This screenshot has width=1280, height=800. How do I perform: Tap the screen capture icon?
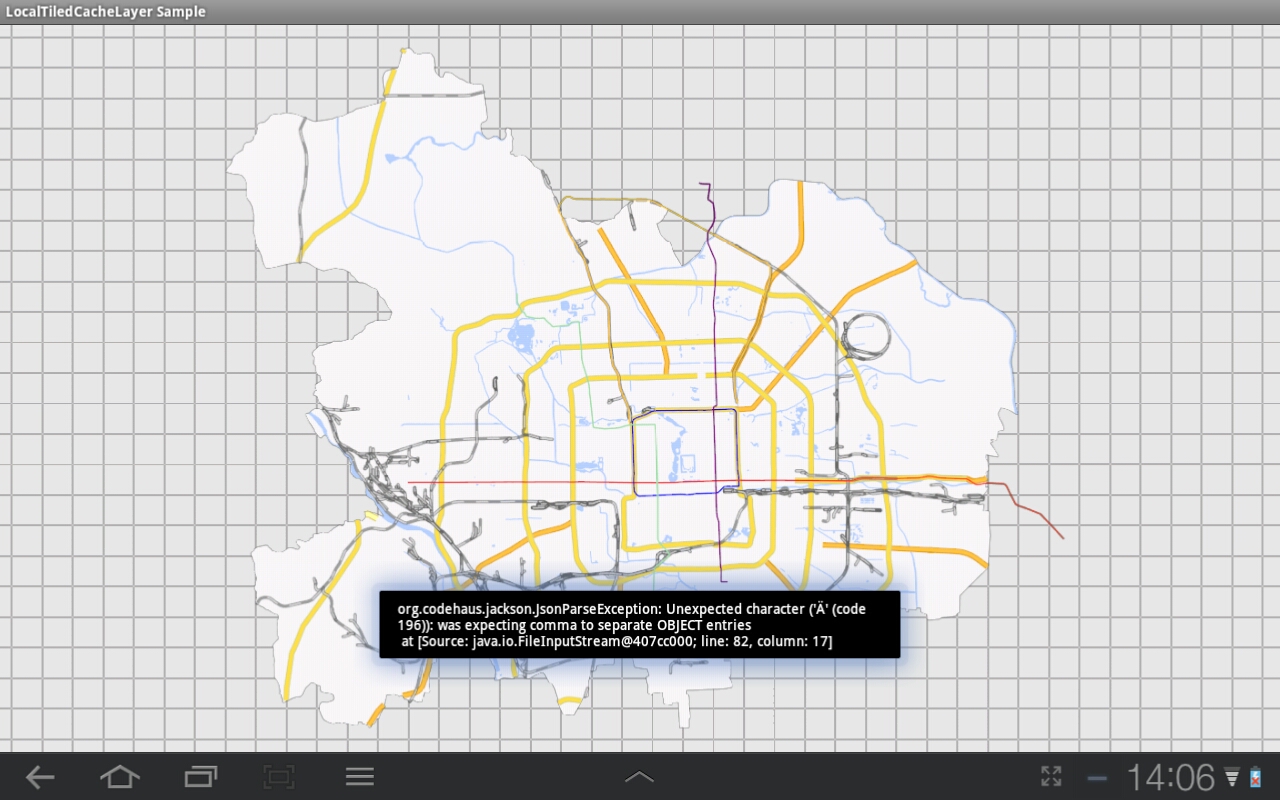pyautogui.click(x=279, y=777)
